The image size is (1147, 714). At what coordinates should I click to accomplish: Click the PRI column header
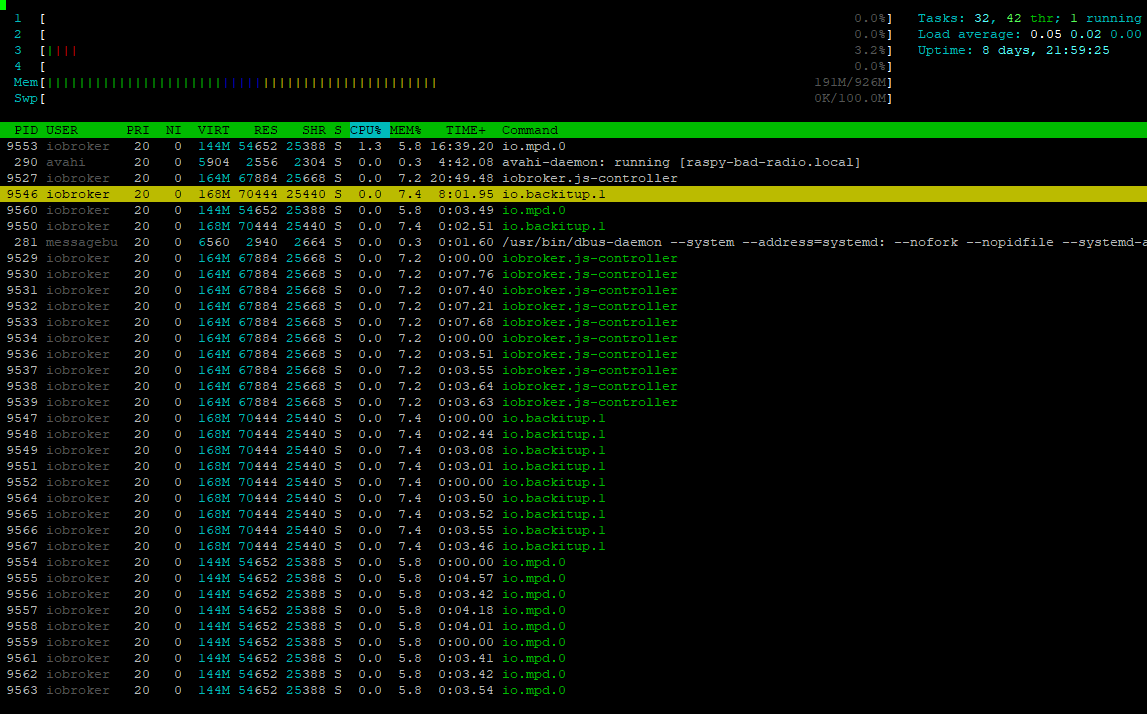click(138, 130)
